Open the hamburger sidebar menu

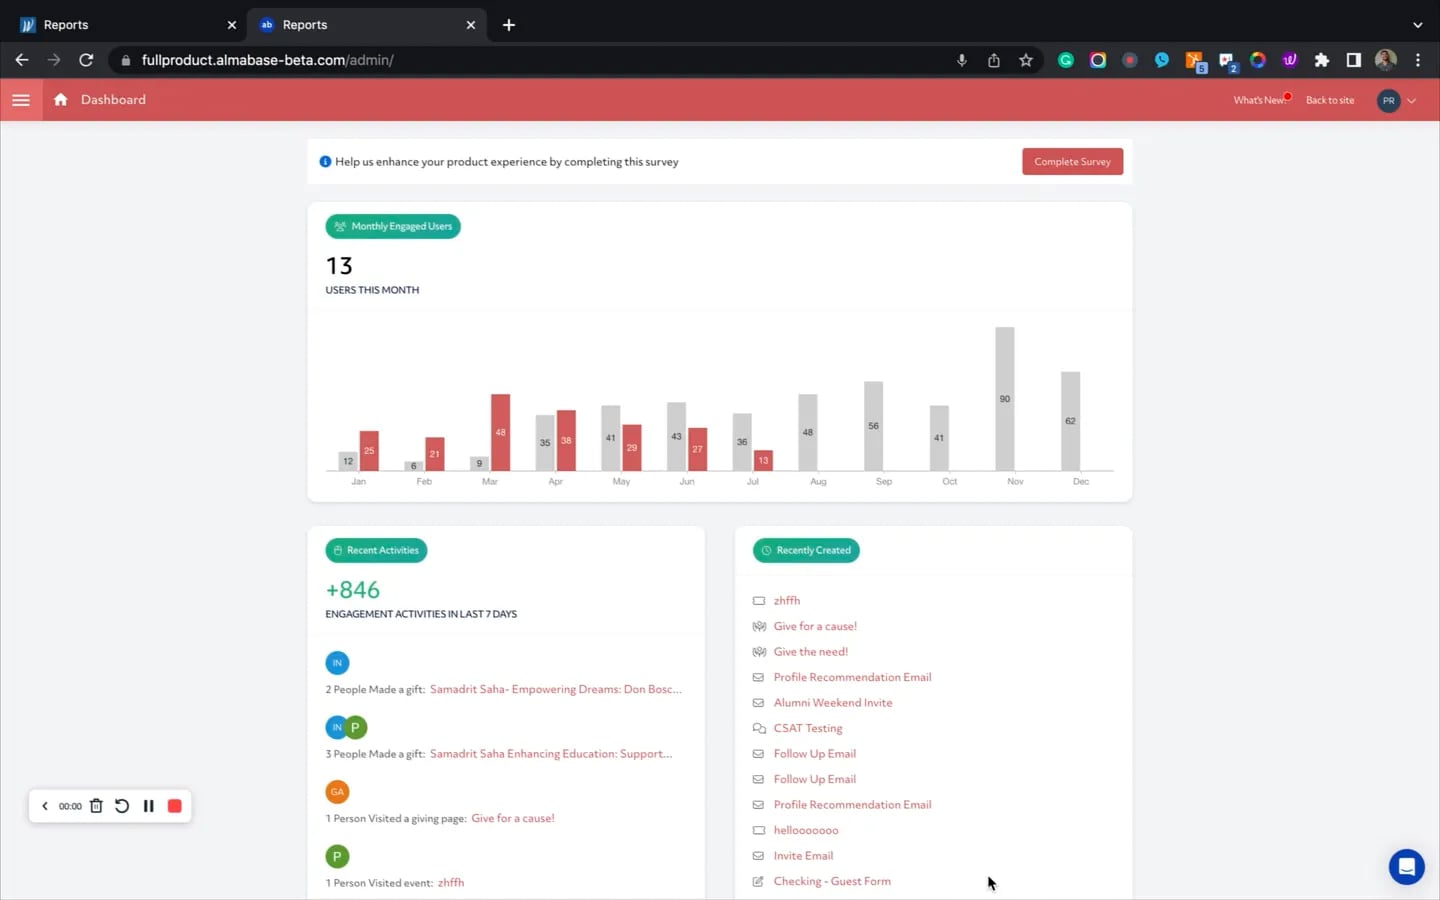[21, 100]
